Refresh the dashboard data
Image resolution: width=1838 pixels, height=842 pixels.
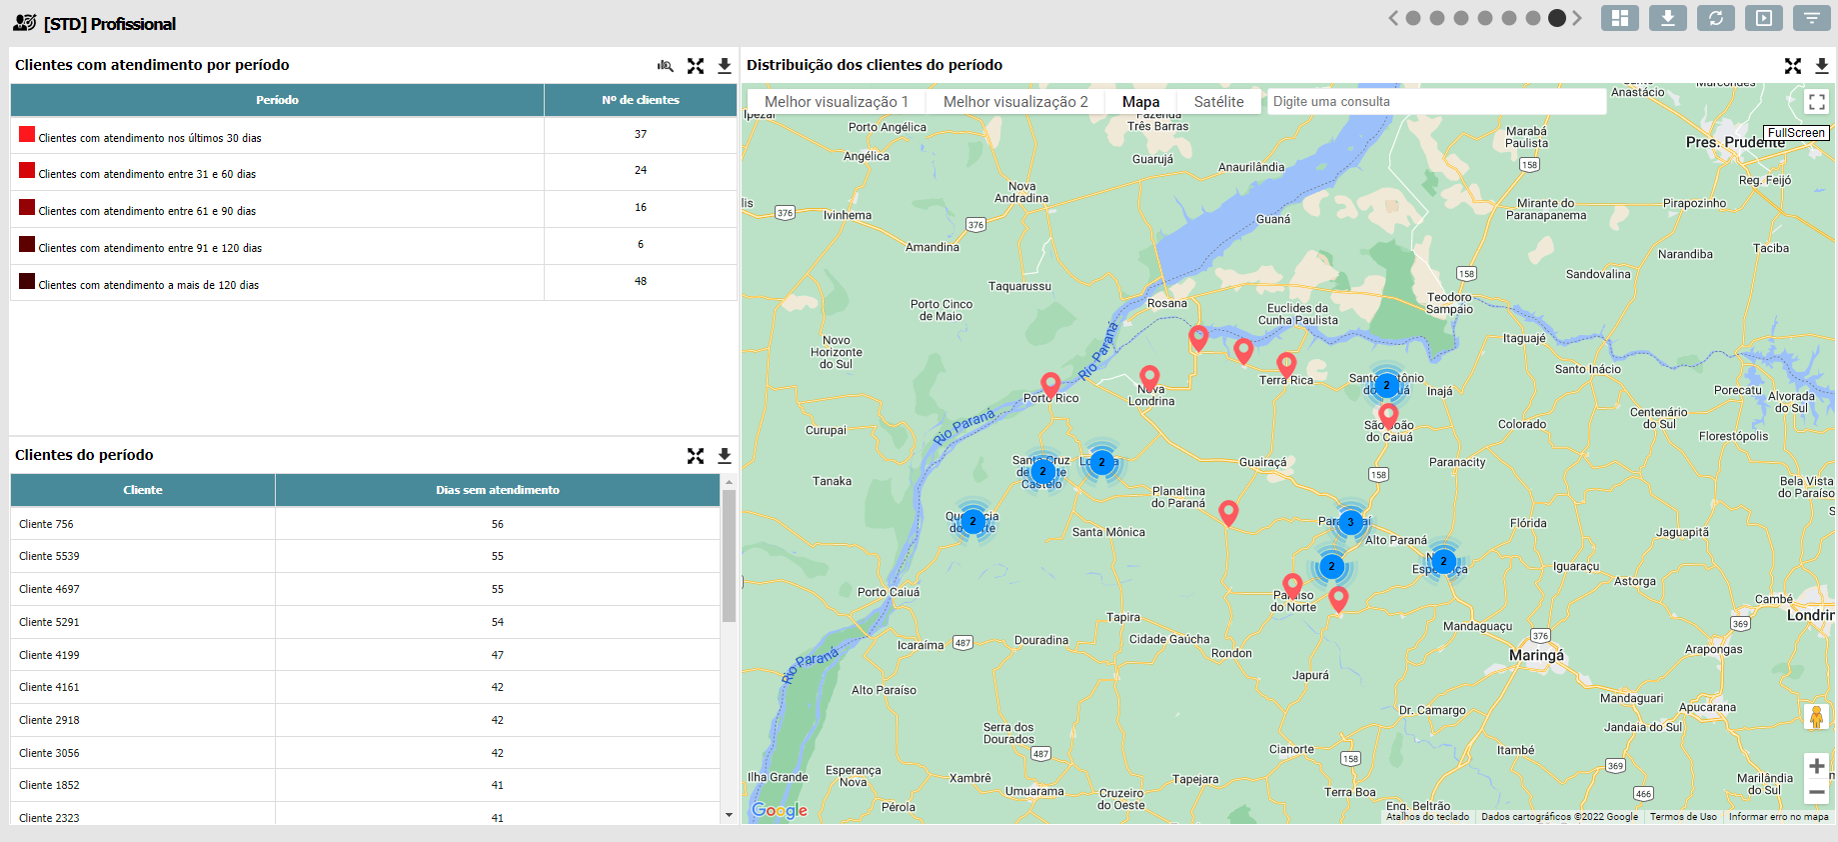[1715, 18]
